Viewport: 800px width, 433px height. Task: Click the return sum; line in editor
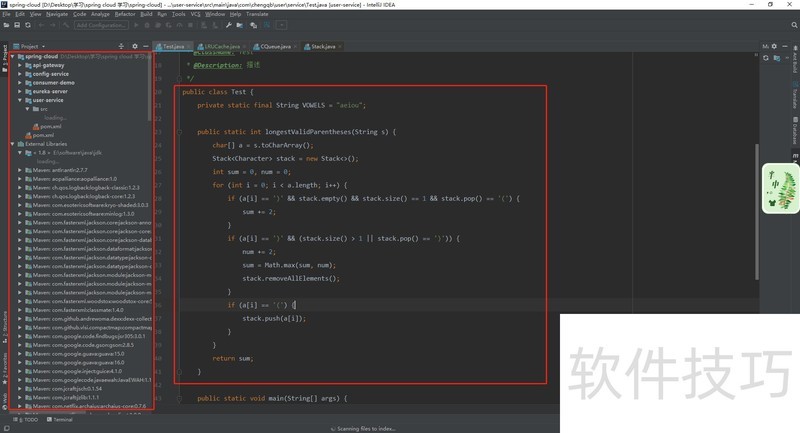click(233, 359)
